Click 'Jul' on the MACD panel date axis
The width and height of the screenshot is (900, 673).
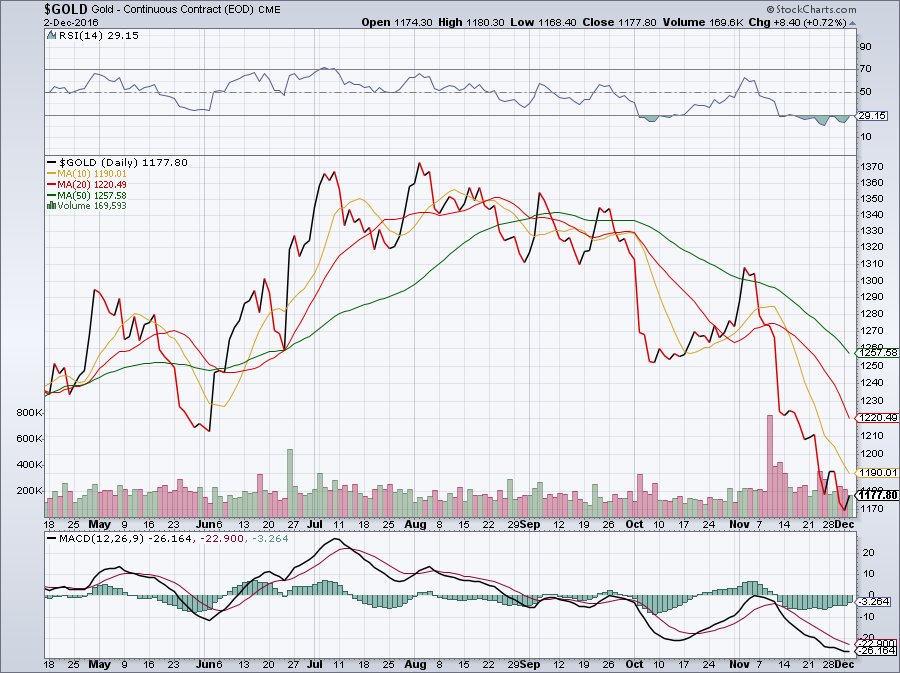click(315, 664)
